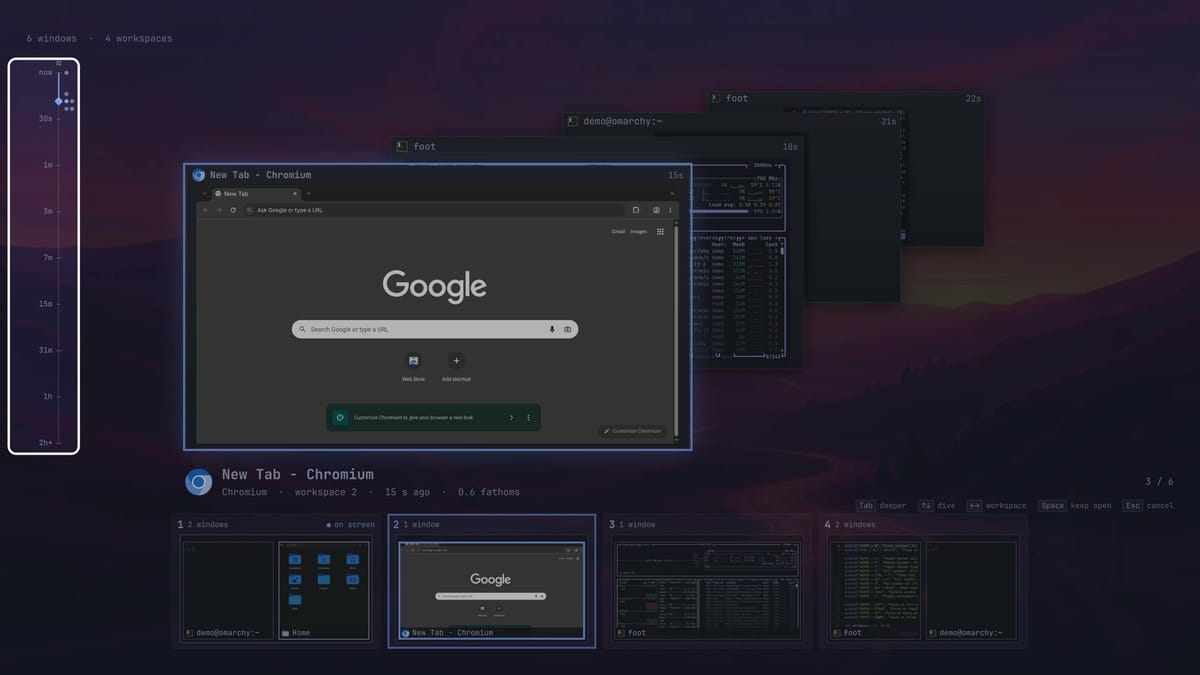
Task: Select the demo@omarchy:~ thumbnail in workspace 4
Action: coord(973,590)
